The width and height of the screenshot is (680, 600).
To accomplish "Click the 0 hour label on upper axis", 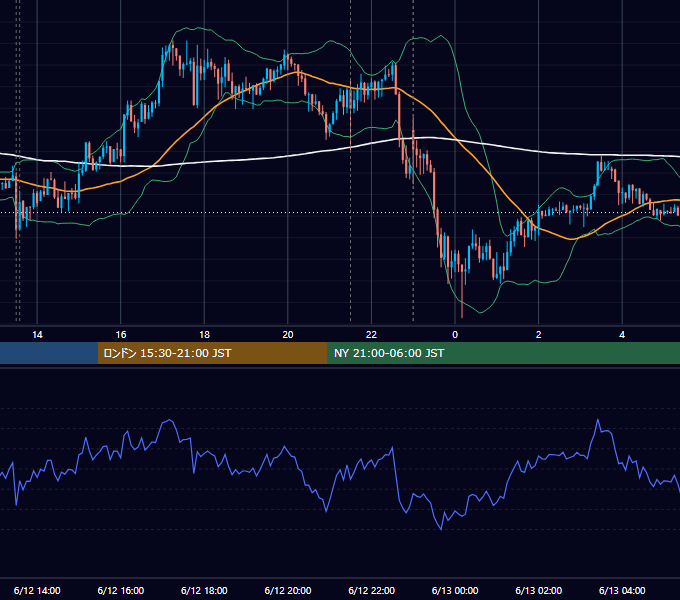I will (x=455, y=335).
